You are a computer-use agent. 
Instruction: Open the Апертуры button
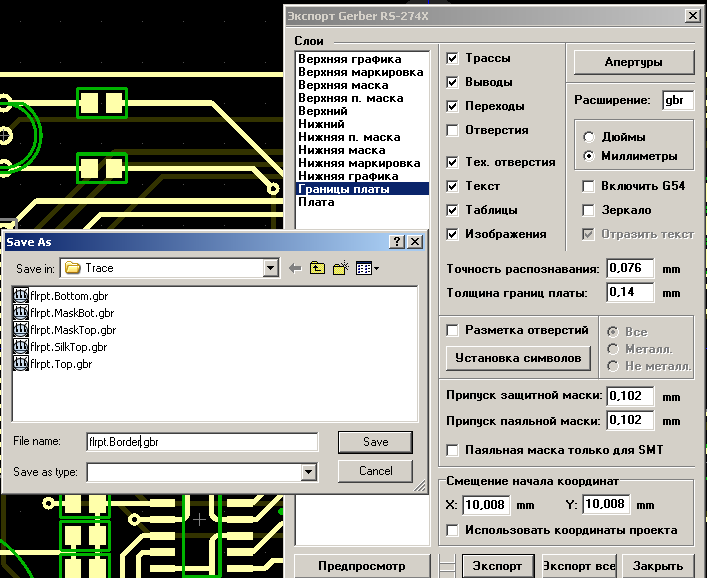(x=634, y=62)
